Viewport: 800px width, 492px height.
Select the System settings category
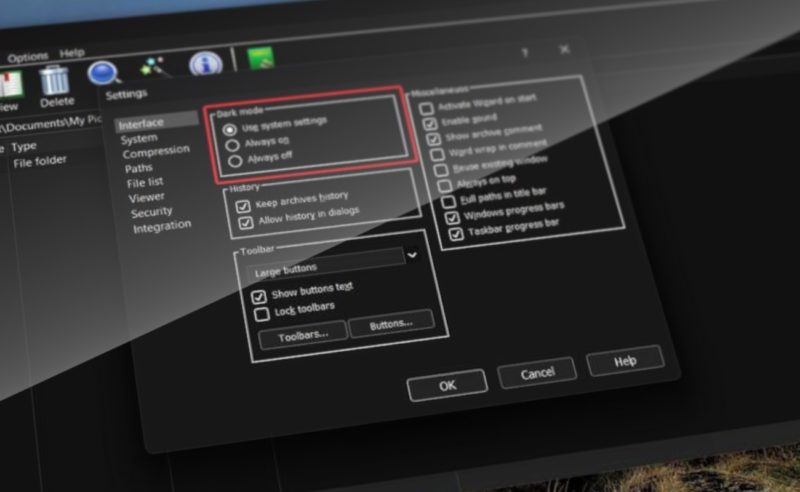[x=139, y=138]
